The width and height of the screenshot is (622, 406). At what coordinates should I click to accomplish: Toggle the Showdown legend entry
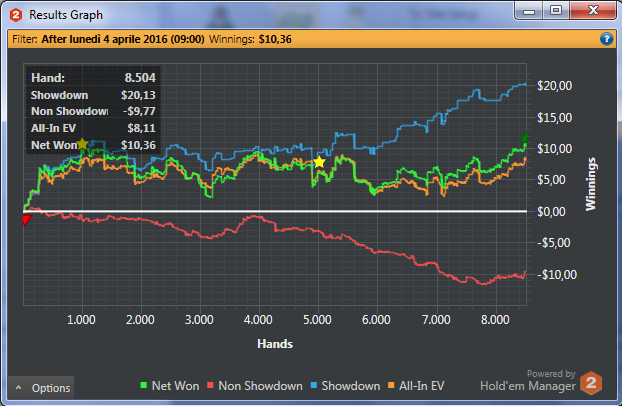click(345, 385)
